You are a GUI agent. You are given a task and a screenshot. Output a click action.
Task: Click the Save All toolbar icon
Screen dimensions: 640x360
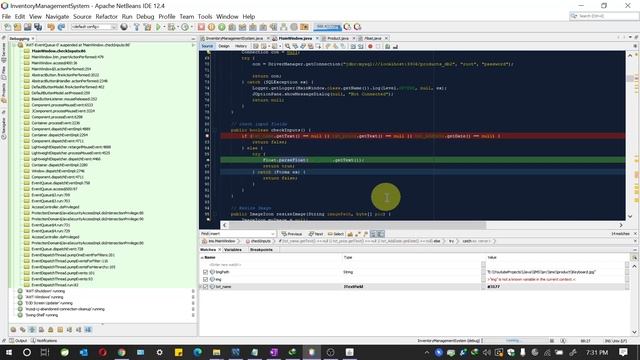(38, 27)
